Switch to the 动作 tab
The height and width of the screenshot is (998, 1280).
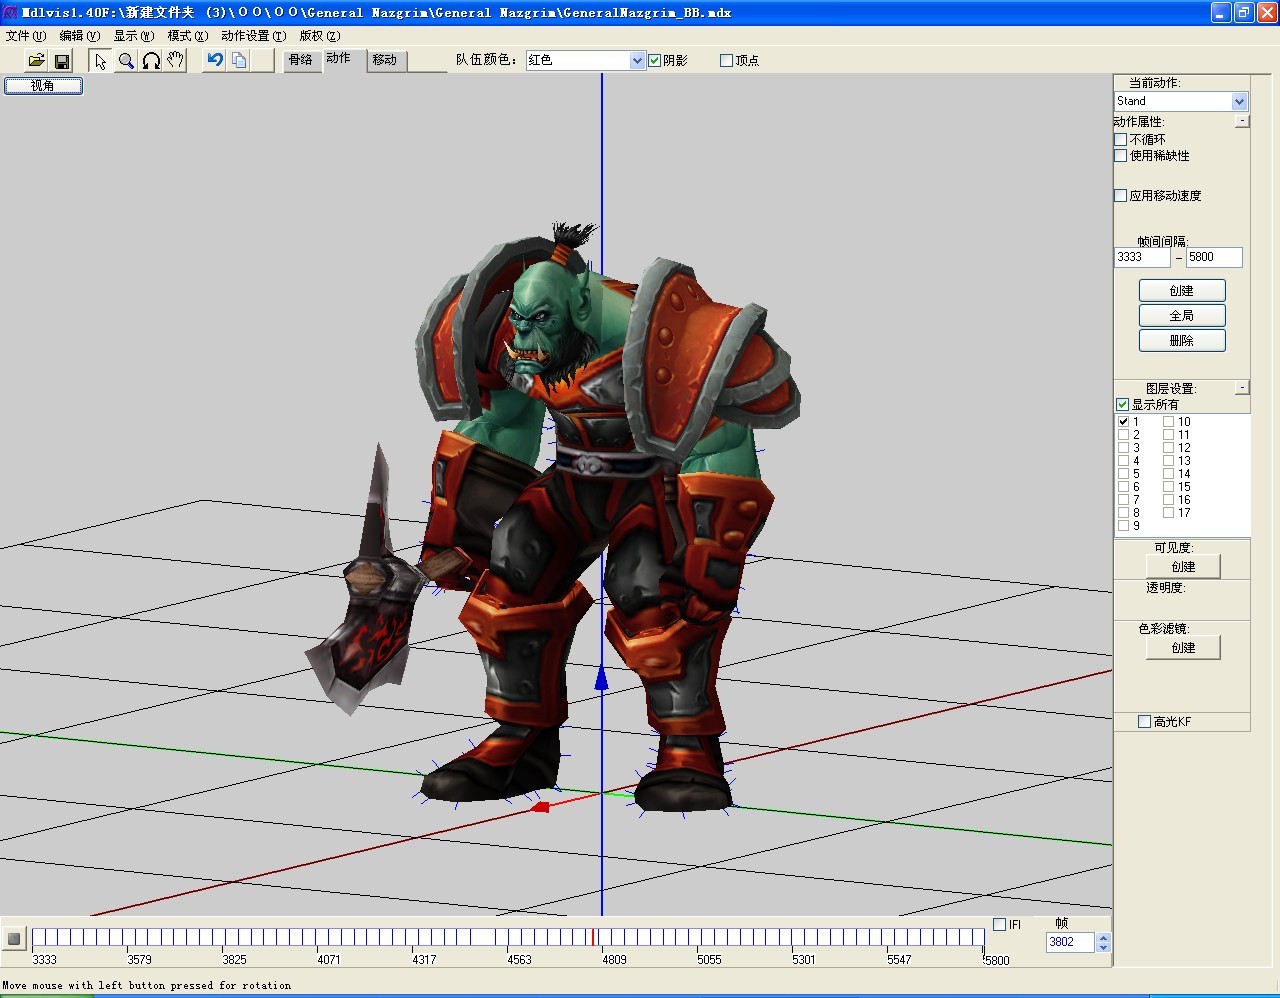pos(339,58)
